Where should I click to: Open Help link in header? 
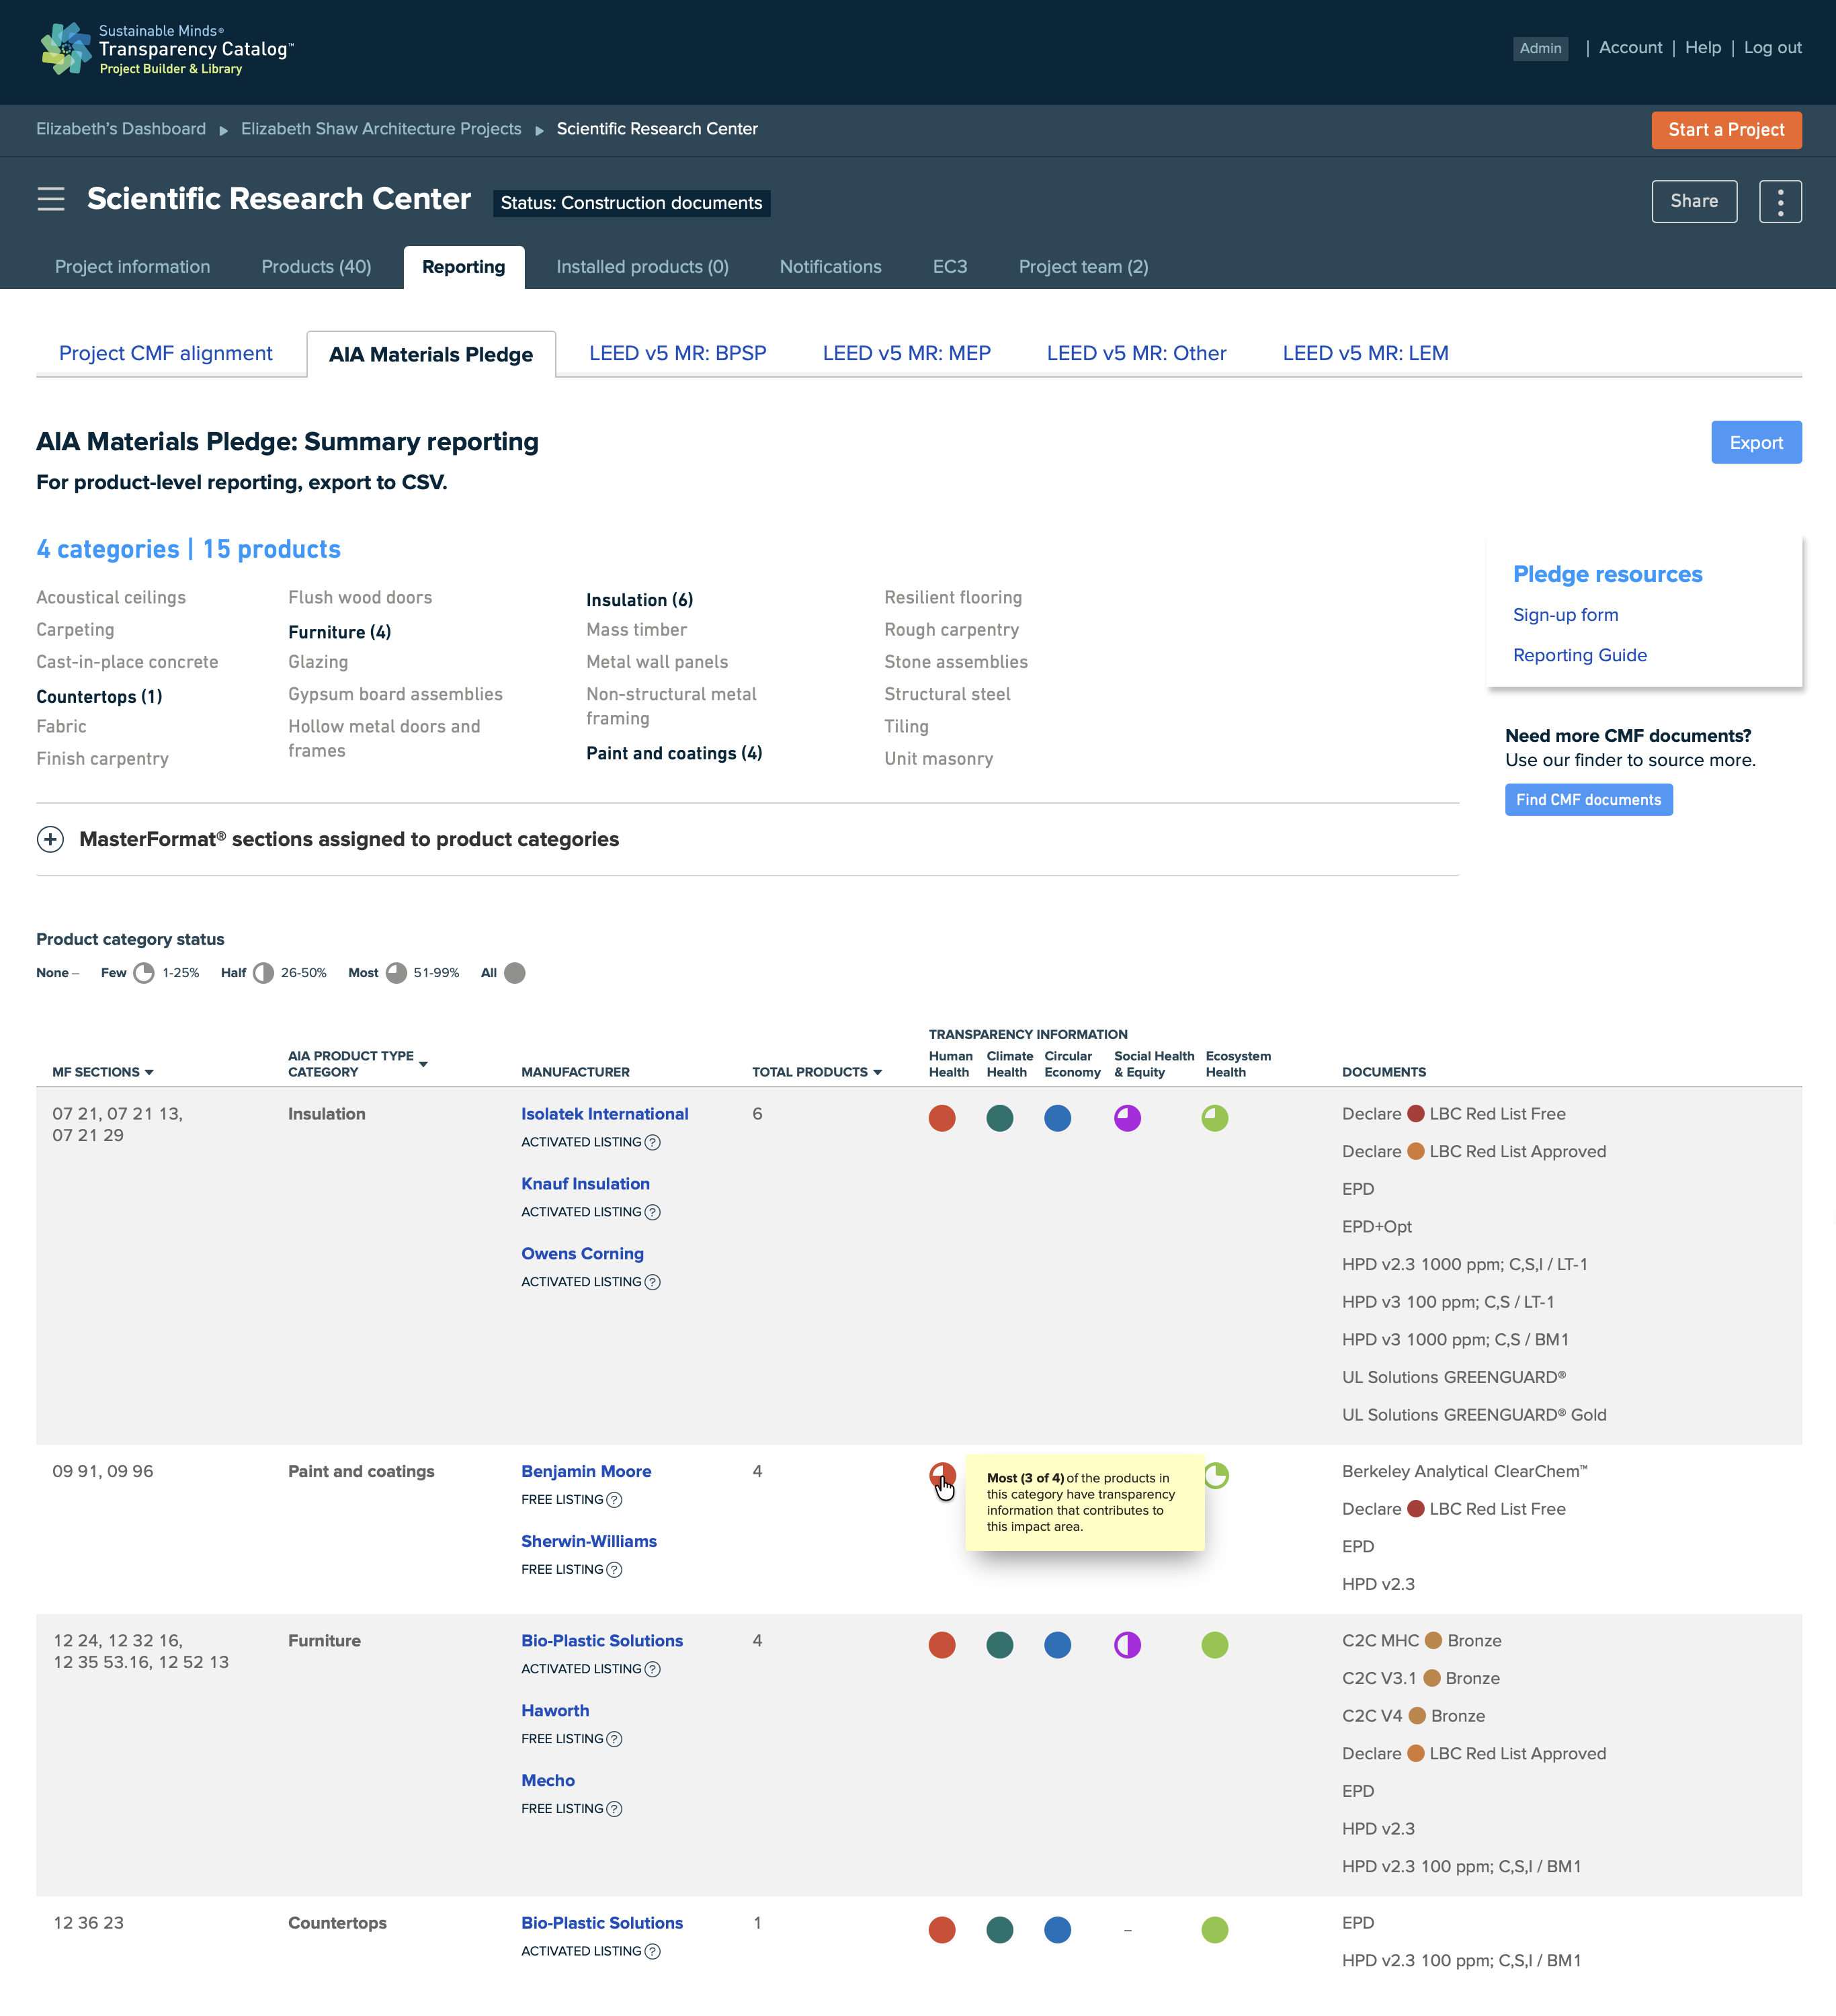coord(1702,47)
